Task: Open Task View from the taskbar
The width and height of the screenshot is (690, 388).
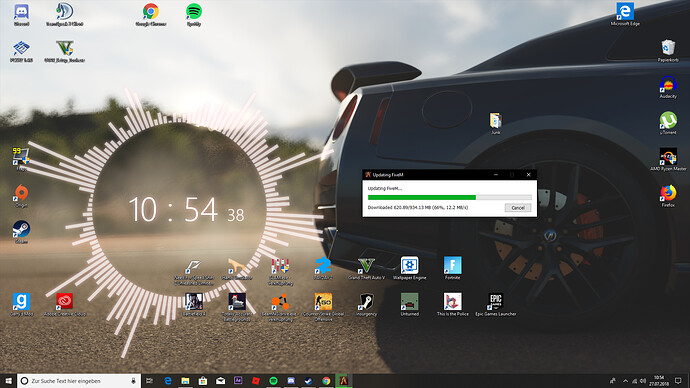Action: (150, 381)
